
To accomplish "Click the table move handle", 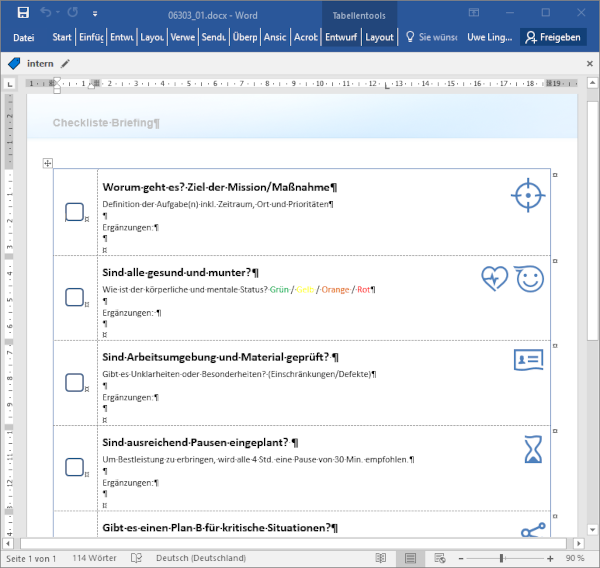I will (48, 163).
